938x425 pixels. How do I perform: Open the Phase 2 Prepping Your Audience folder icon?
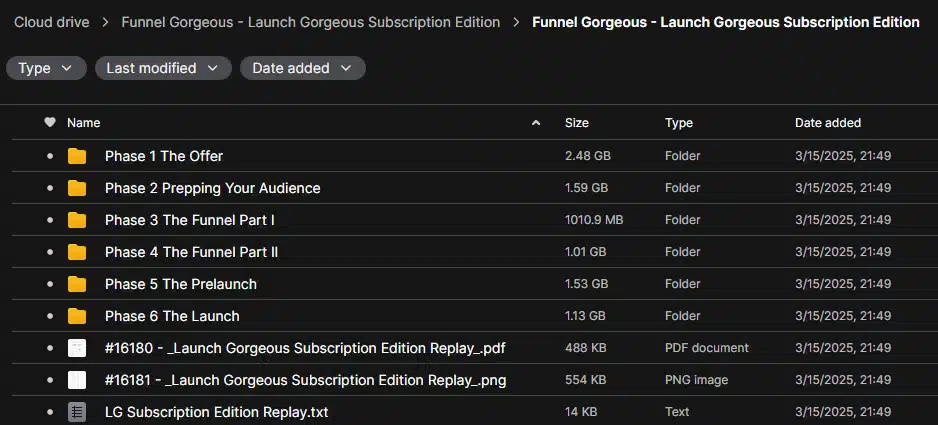click(77, 188)
